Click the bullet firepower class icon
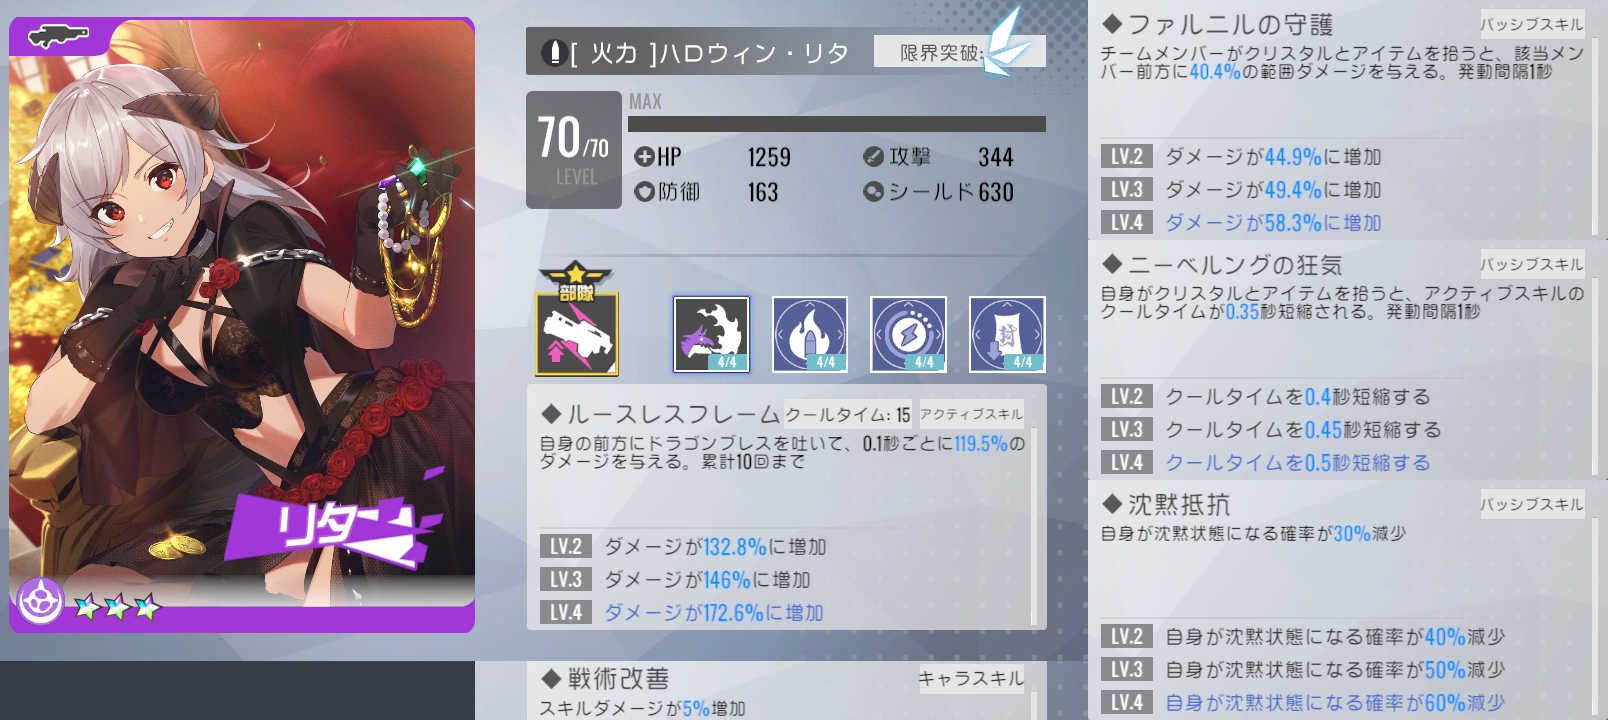 [554, 52]
